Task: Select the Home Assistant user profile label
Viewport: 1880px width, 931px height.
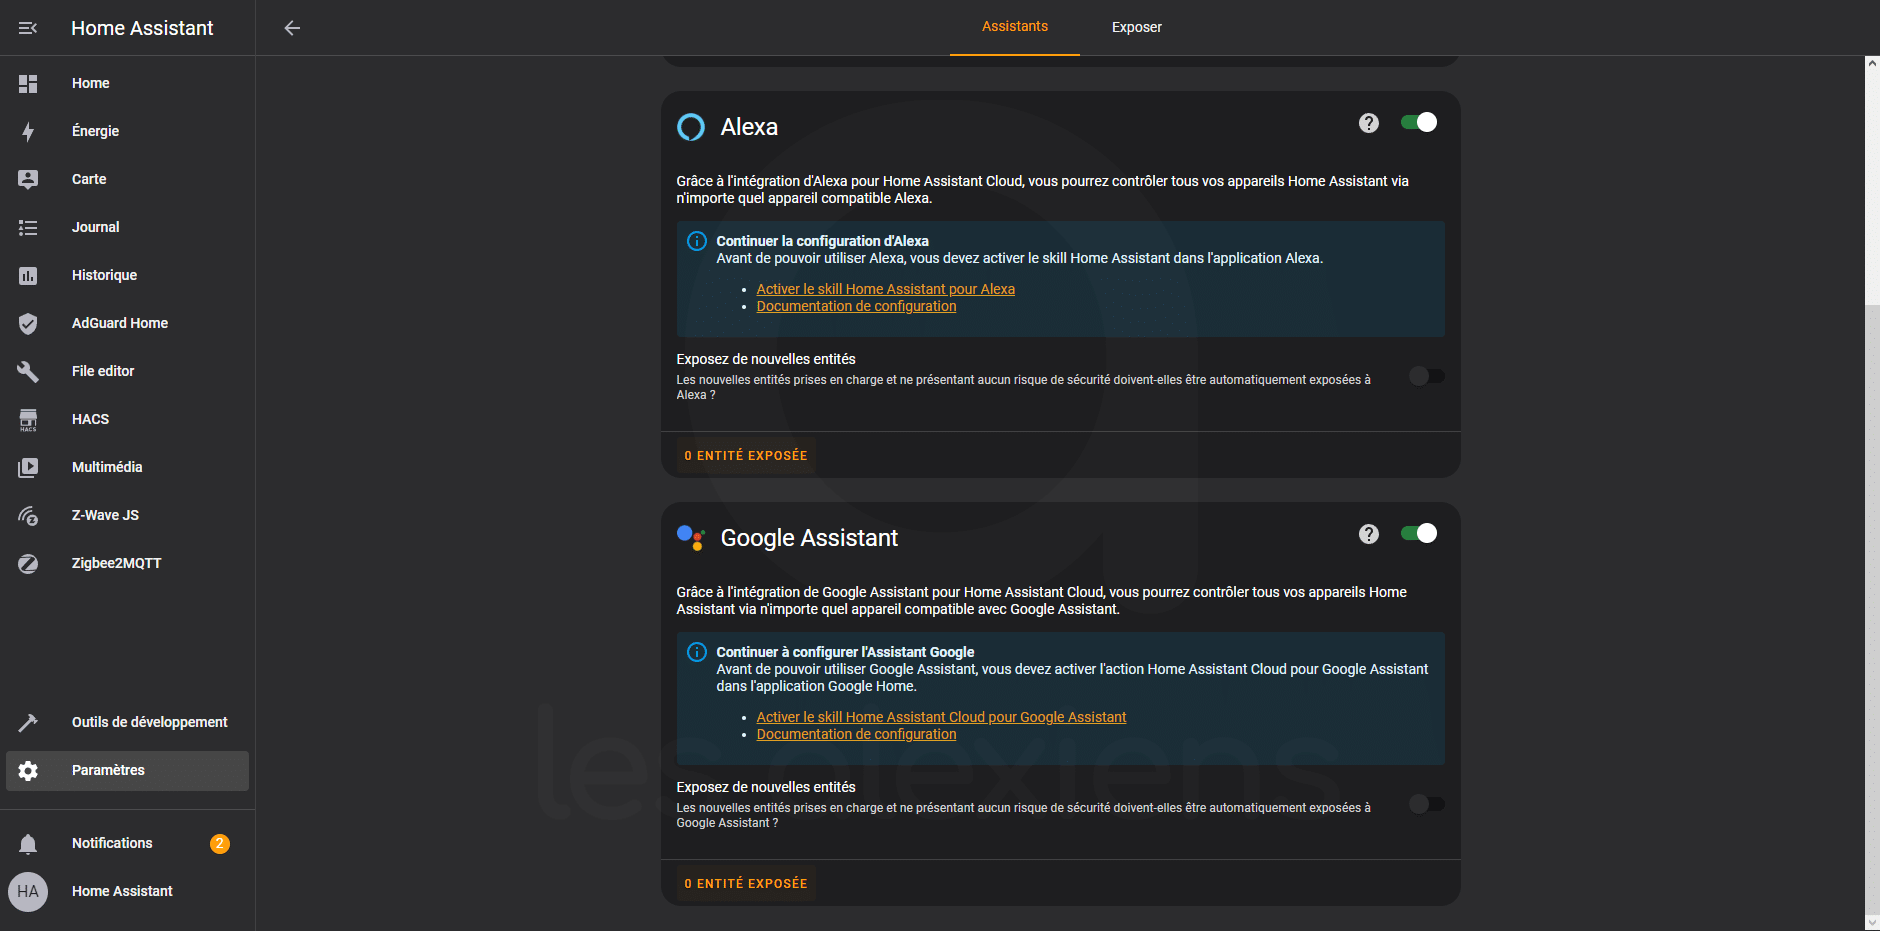Action: (x=122, y=891)
